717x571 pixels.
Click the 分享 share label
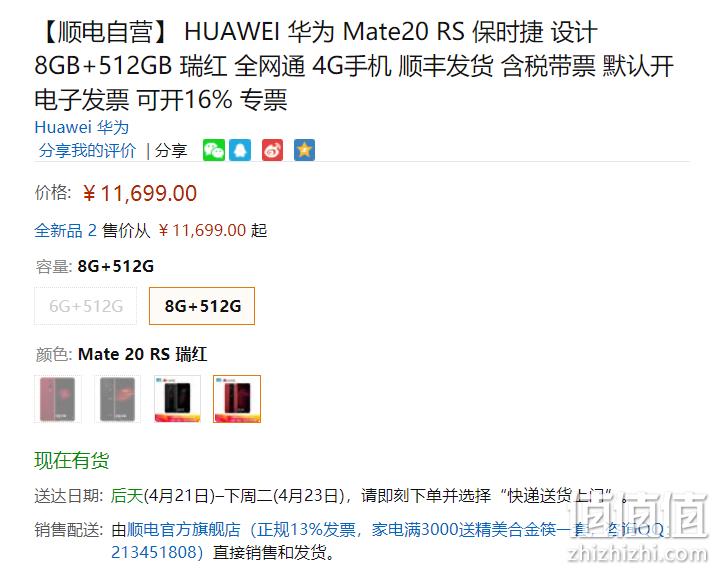point(171,150)
